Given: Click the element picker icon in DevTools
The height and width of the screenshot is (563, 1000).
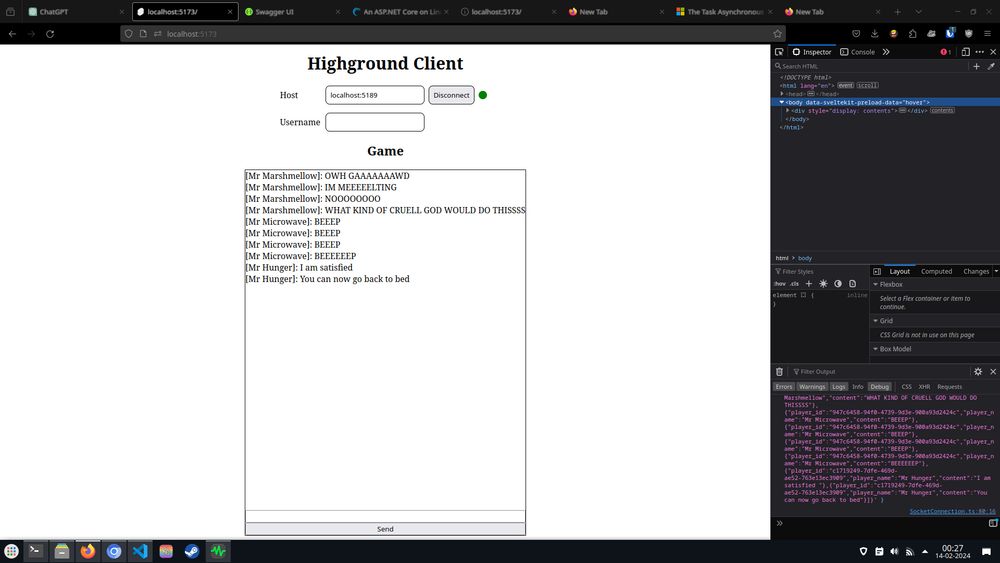Looking at the screenshot, I should pos(779,52).
